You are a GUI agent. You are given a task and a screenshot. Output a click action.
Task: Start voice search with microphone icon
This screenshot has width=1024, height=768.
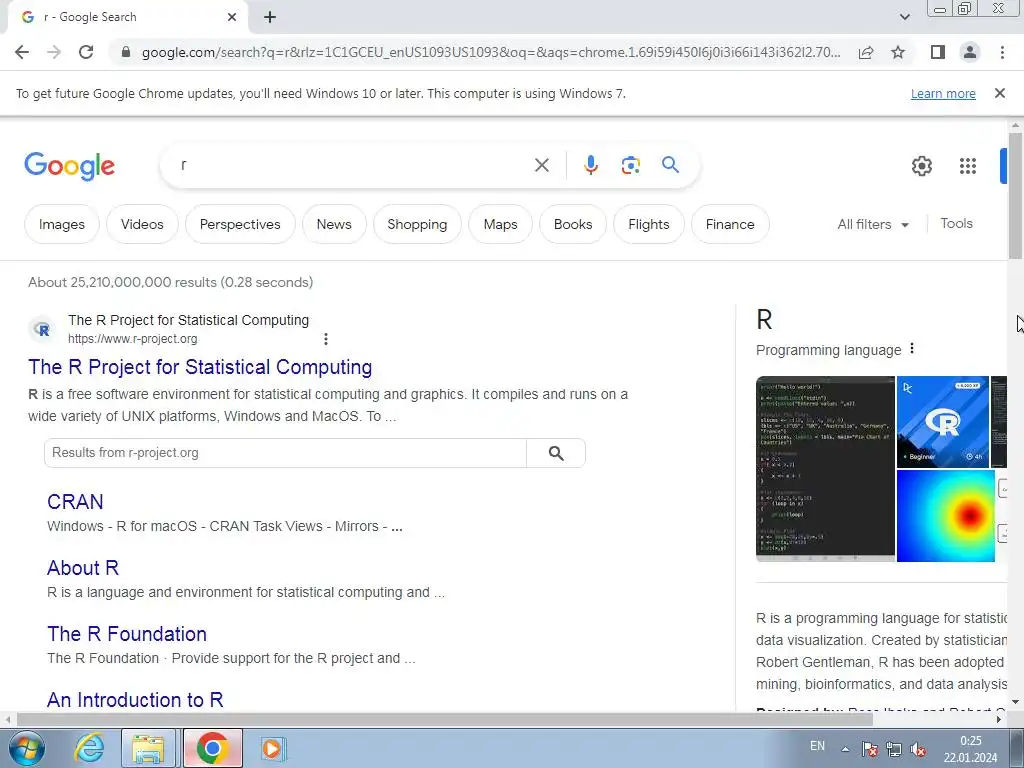click(x=591, y=165)
